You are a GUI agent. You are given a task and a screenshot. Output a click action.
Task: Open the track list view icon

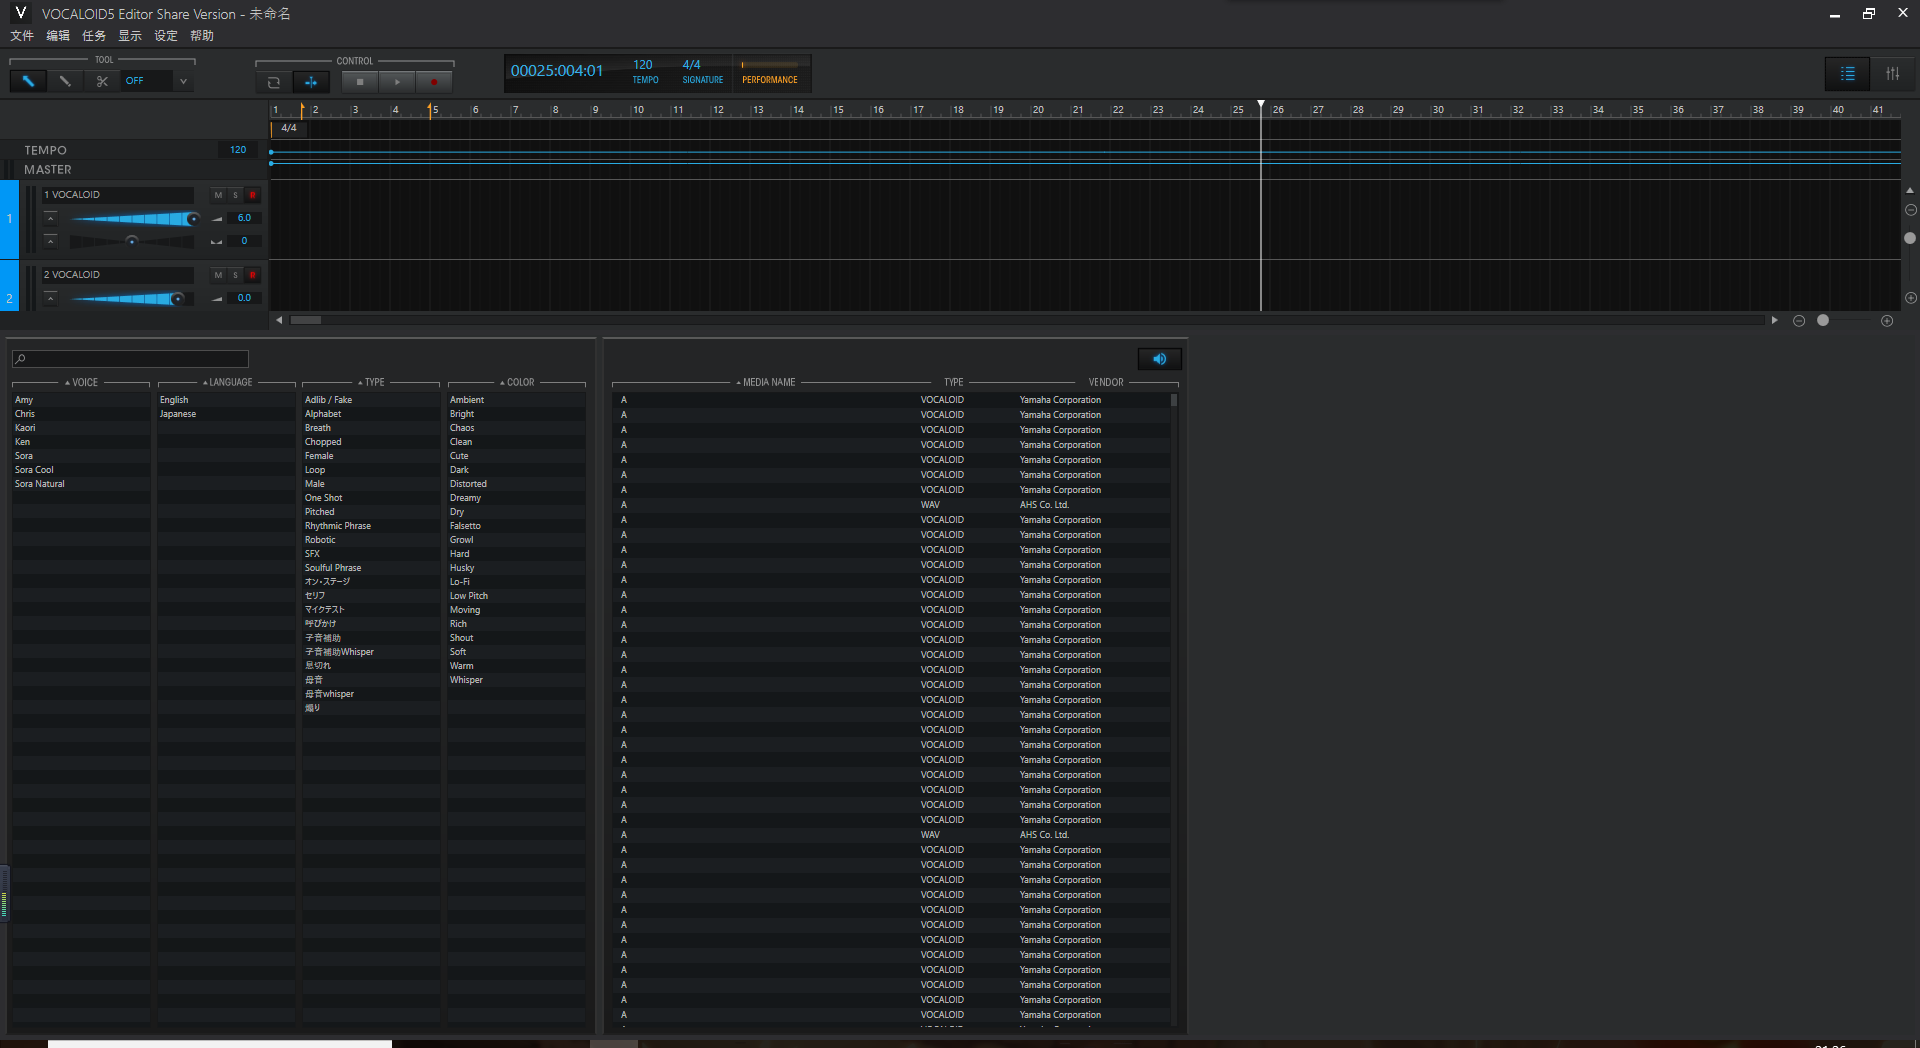click(1847, 74)
